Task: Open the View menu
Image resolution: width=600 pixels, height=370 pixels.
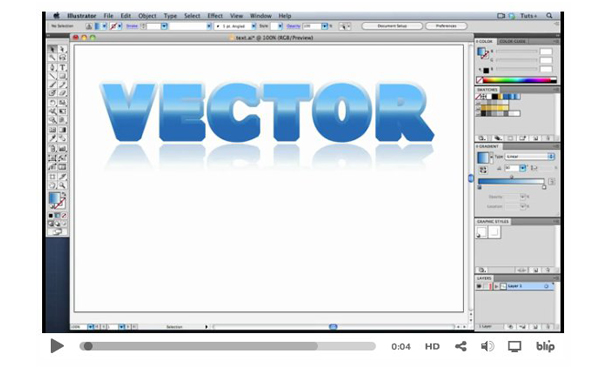Action: (x=236, y=16)
